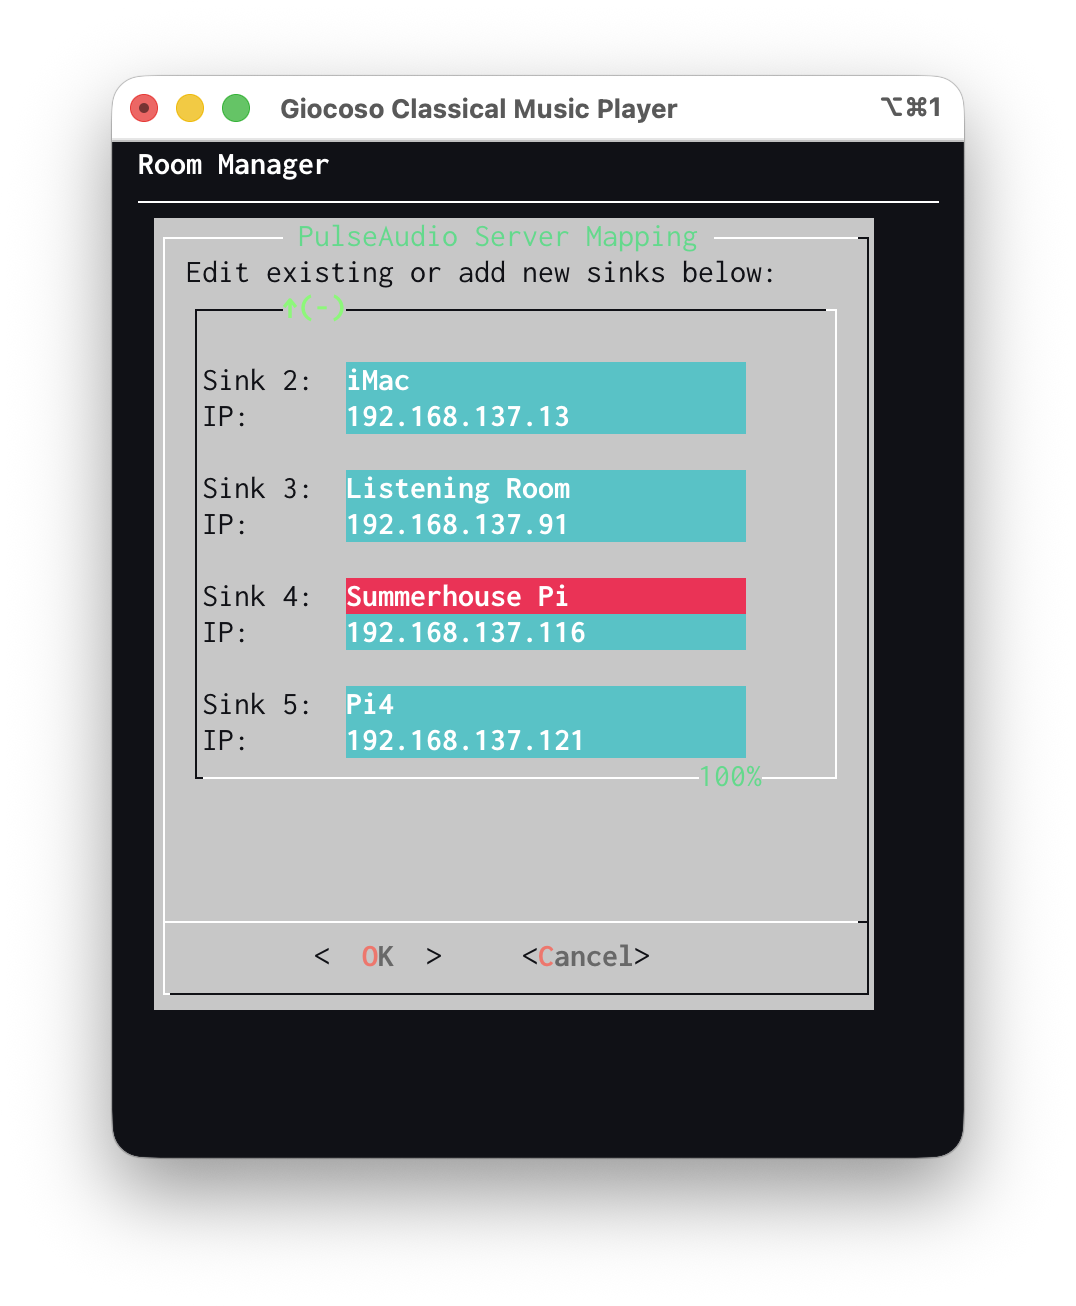Click the Giocoso Classical Music Player title
The height and width of the screenshot is (1306, 1076).
click(x=478, y=109)
